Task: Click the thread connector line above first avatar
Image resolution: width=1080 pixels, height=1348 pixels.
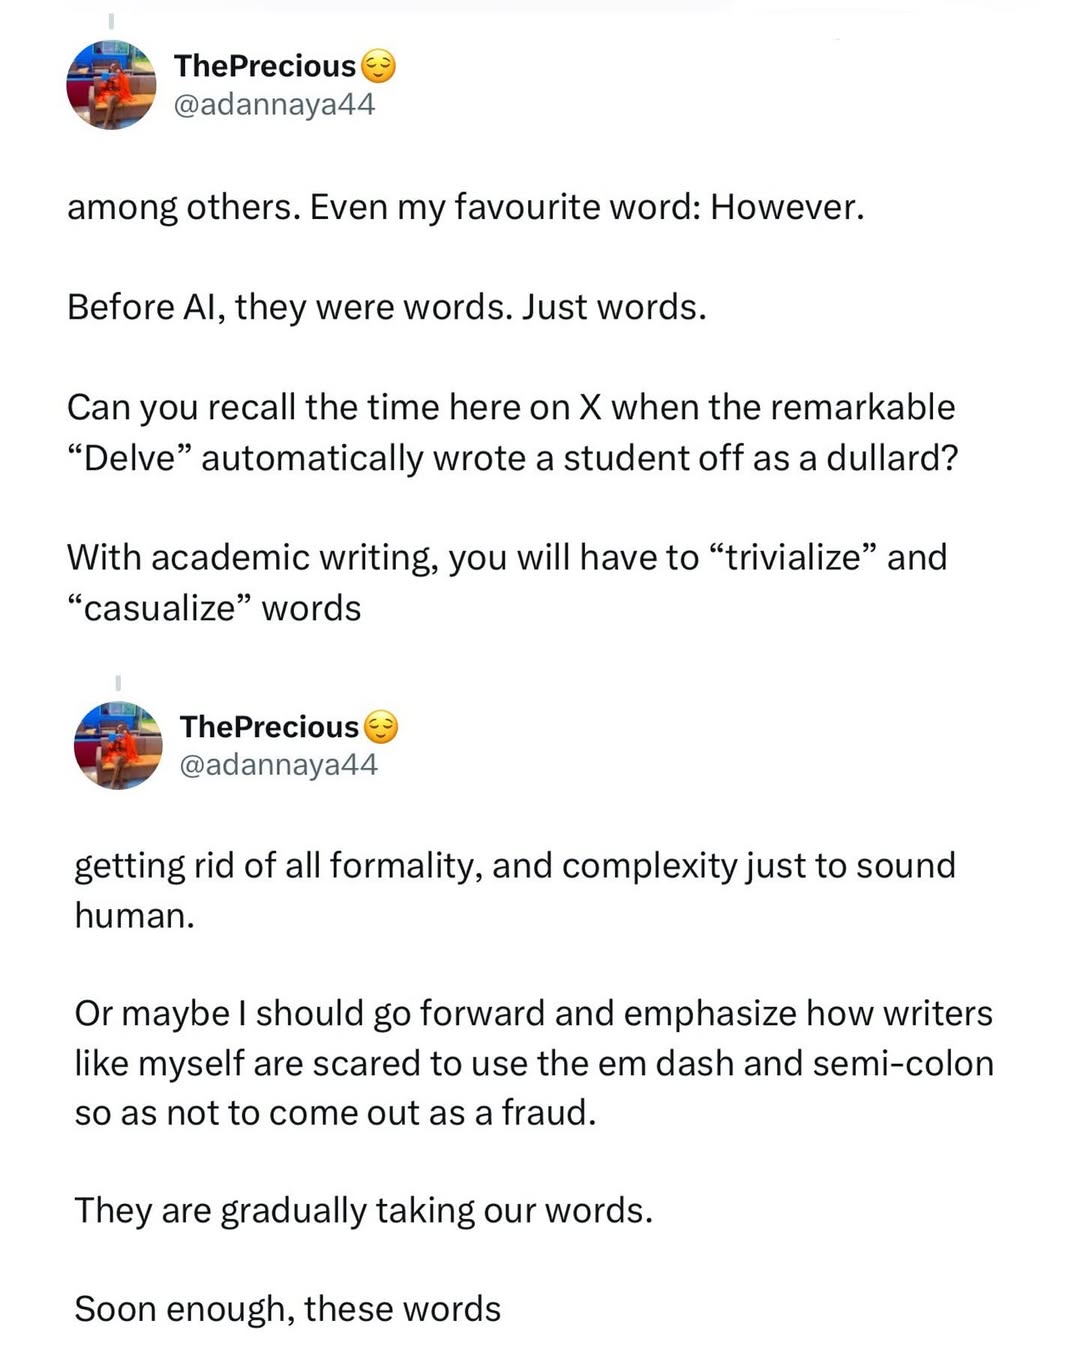Action: tap(111, 20)
